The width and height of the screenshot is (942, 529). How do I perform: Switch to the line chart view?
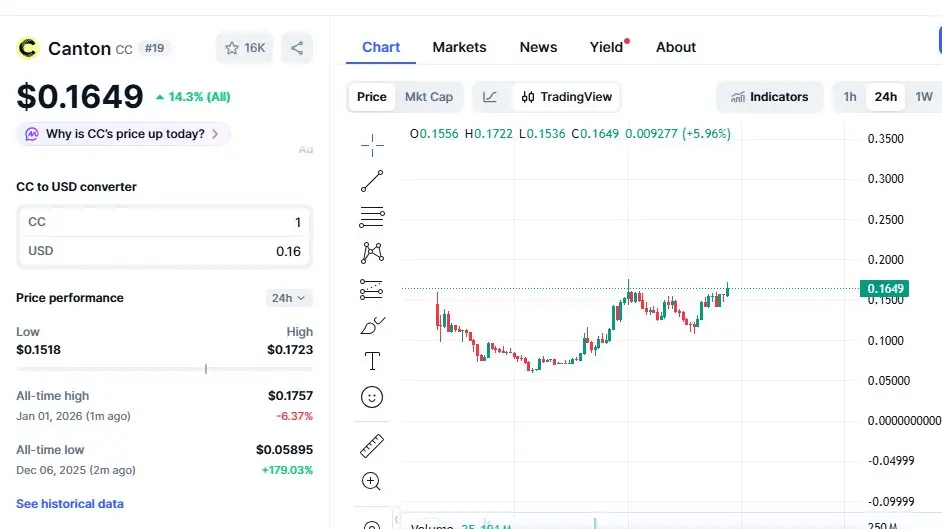point(490,97)
